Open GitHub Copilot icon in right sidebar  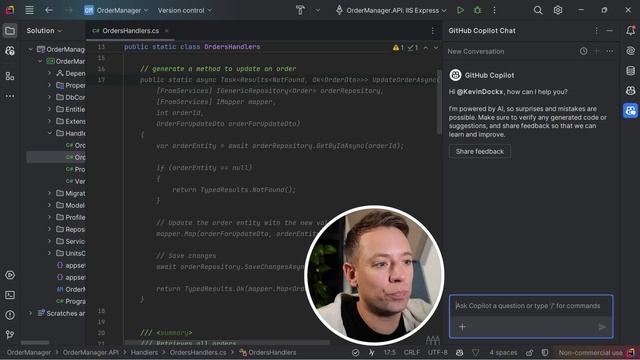[630, 91]
